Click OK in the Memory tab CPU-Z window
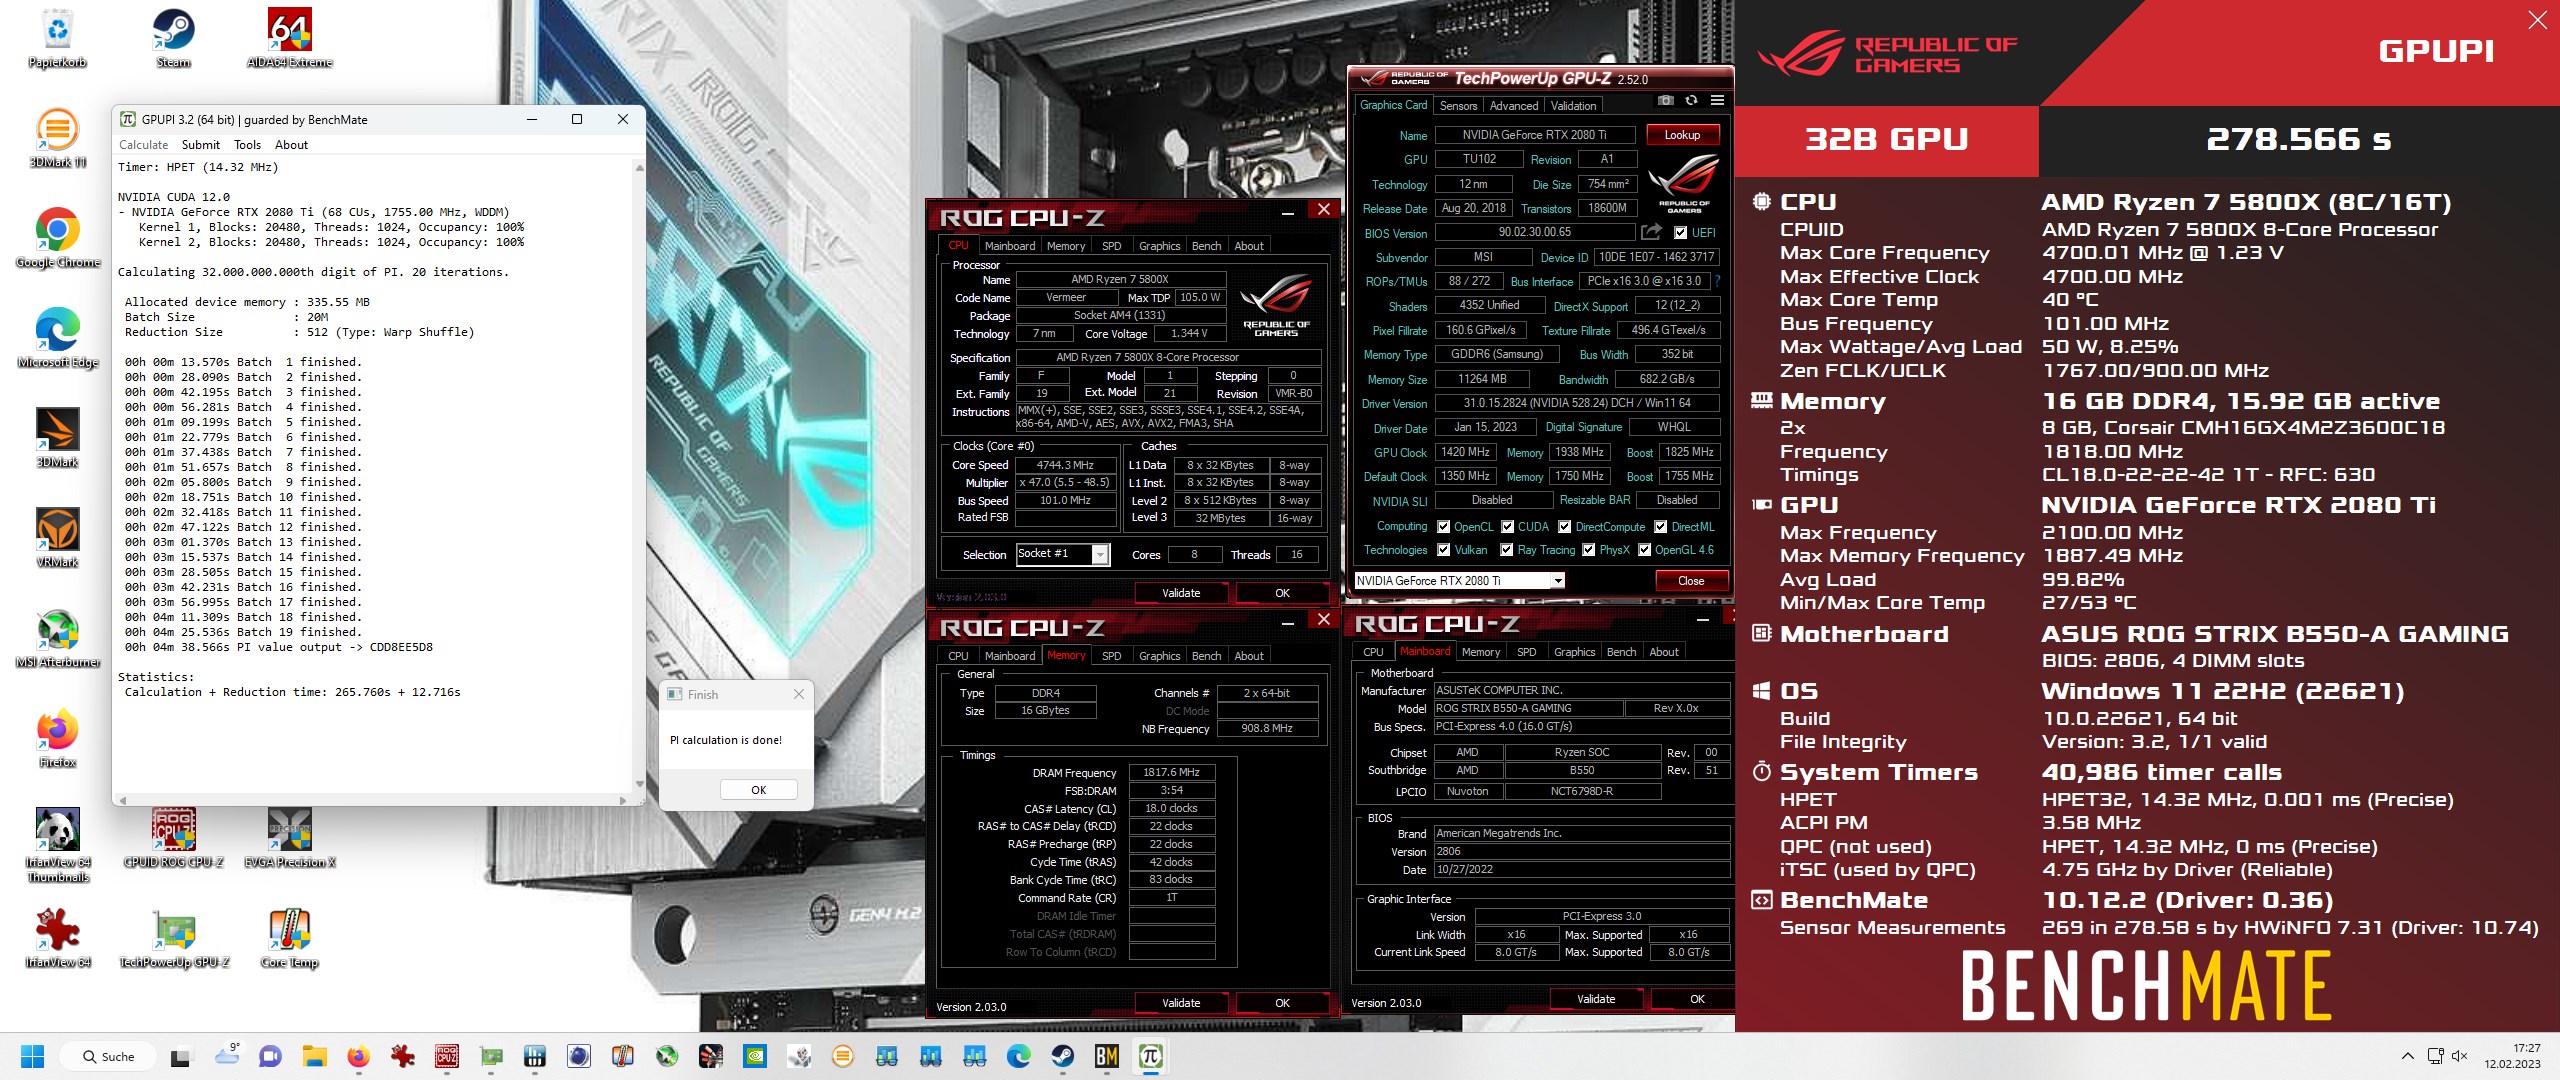The height and width of the screenshot is (1080, 2560). [1282, 1003]
